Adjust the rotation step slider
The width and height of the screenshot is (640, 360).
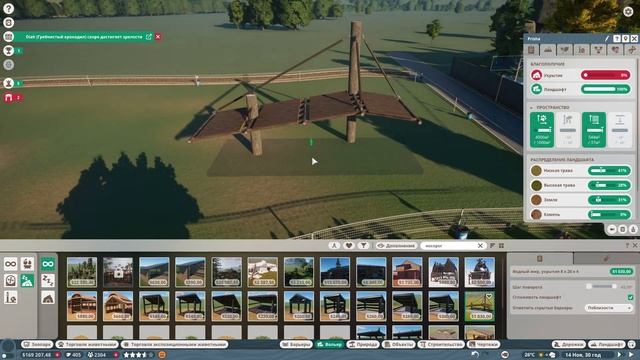point(601,287)
